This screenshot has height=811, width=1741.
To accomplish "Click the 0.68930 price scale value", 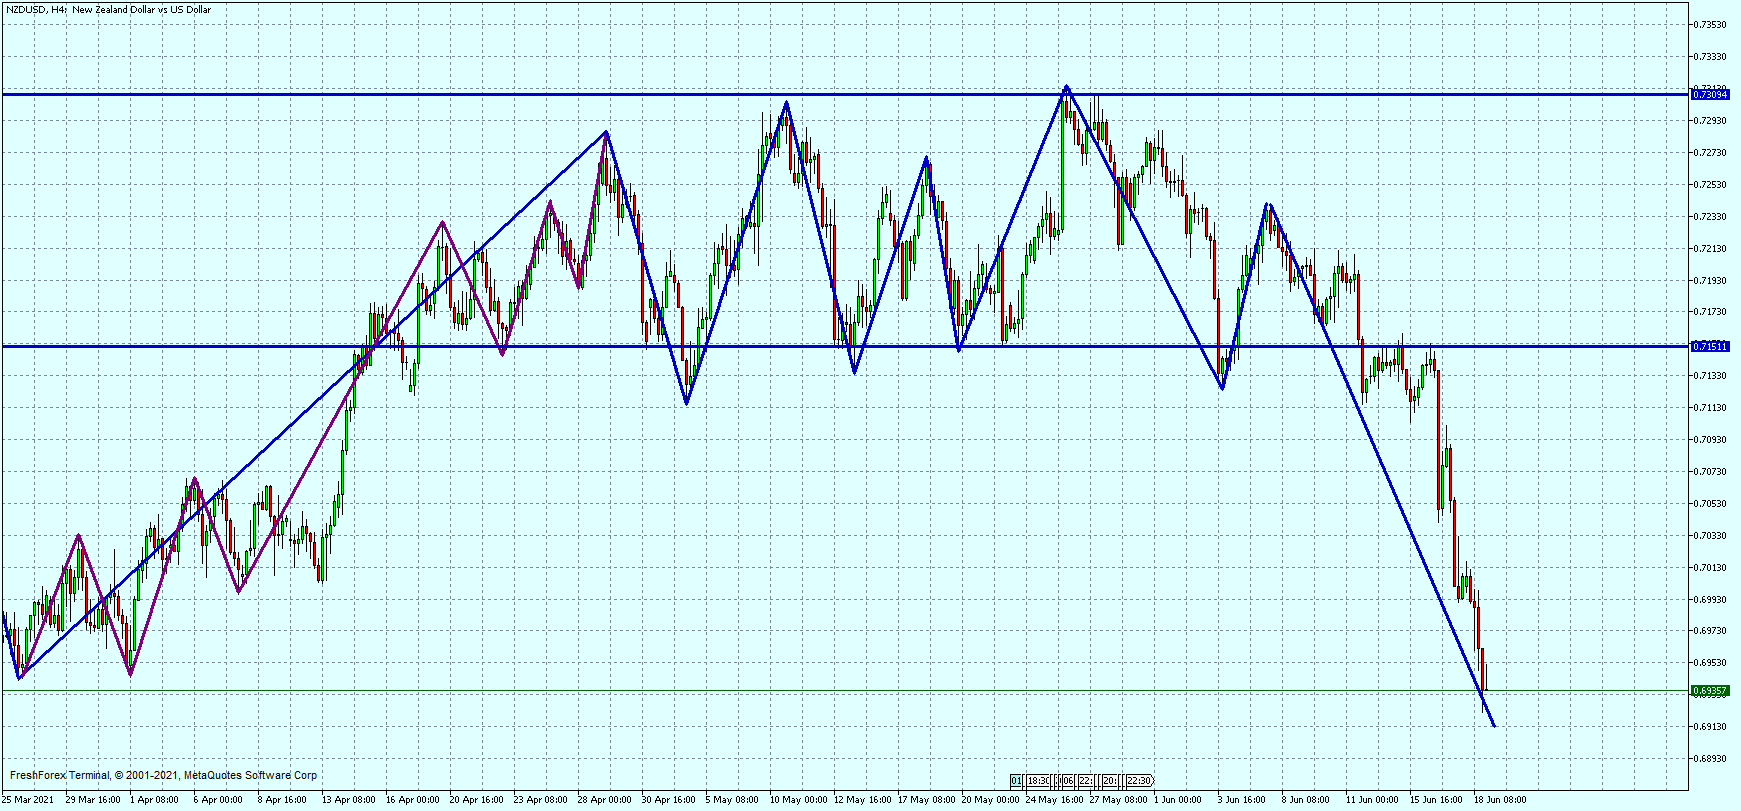I will pos(1712,759).
